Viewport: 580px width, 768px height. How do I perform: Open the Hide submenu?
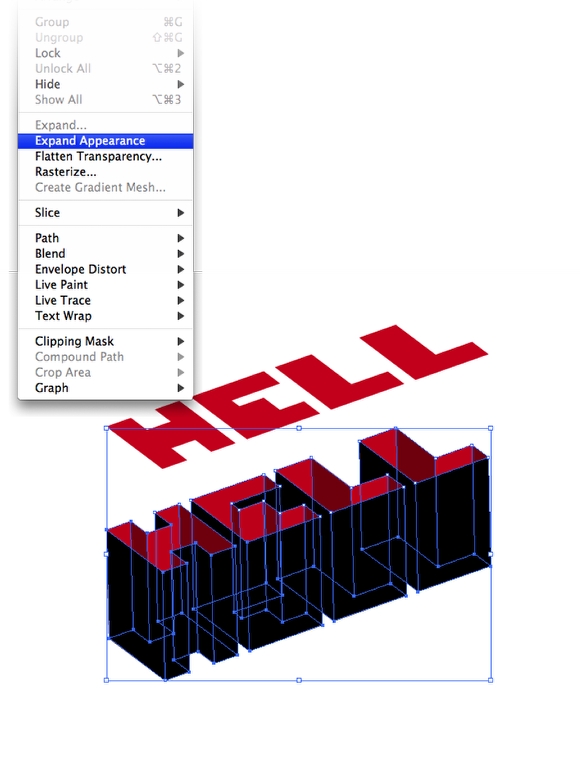105,84
